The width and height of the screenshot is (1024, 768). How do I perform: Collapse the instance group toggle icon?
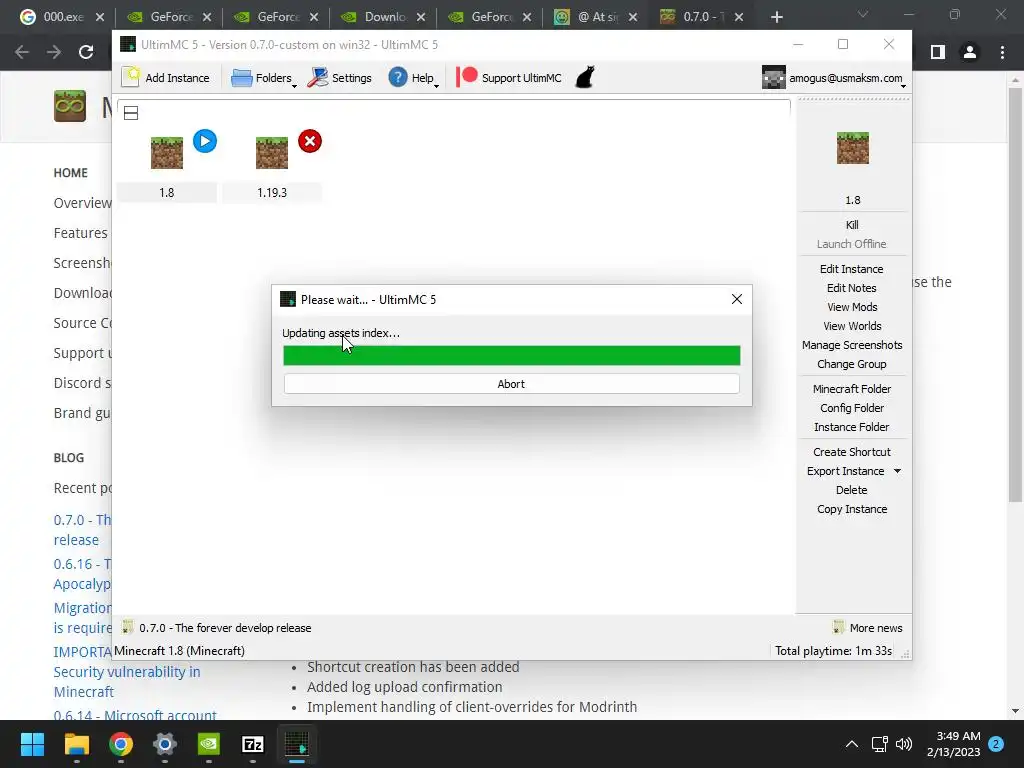[x=131, y=113]
